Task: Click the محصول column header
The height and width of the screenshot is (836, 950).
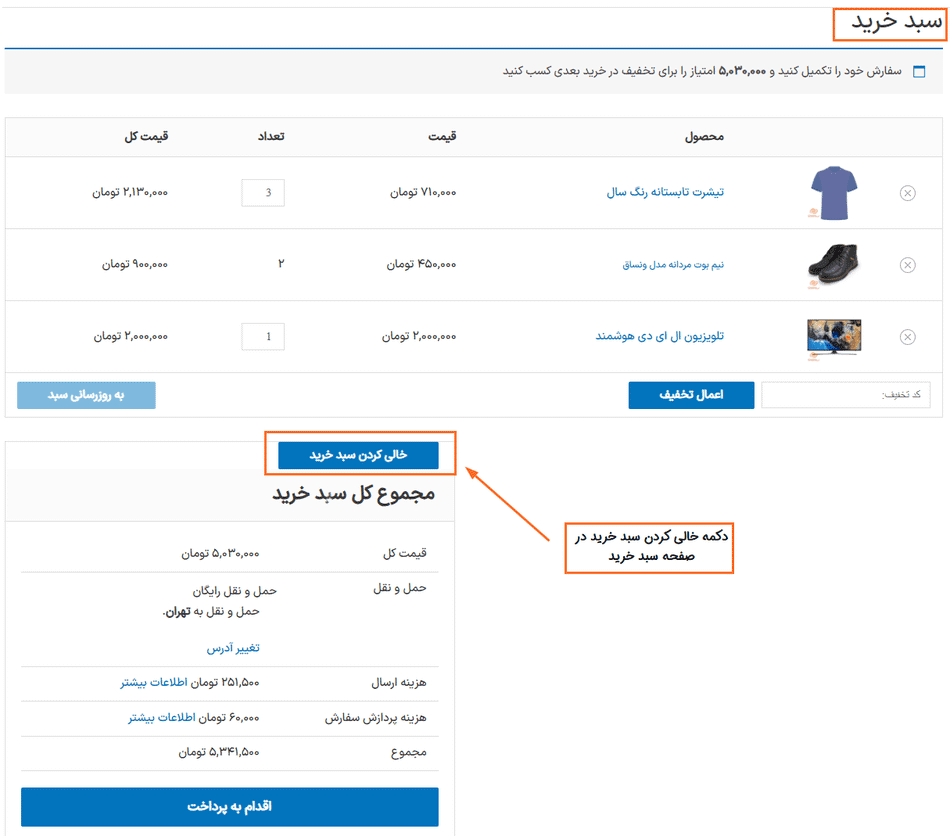Action: [x=704, y=137]
